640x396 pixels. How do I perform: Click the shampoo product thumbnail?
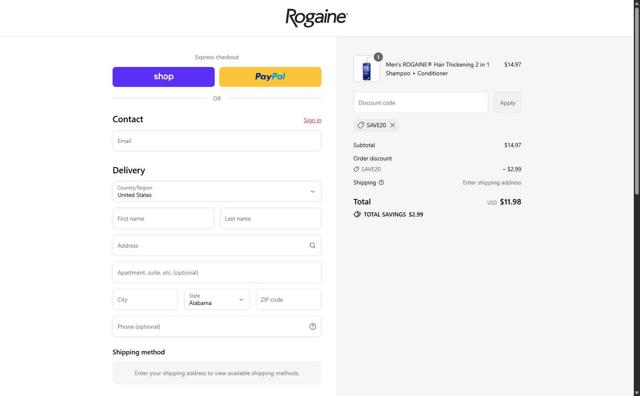367,69
